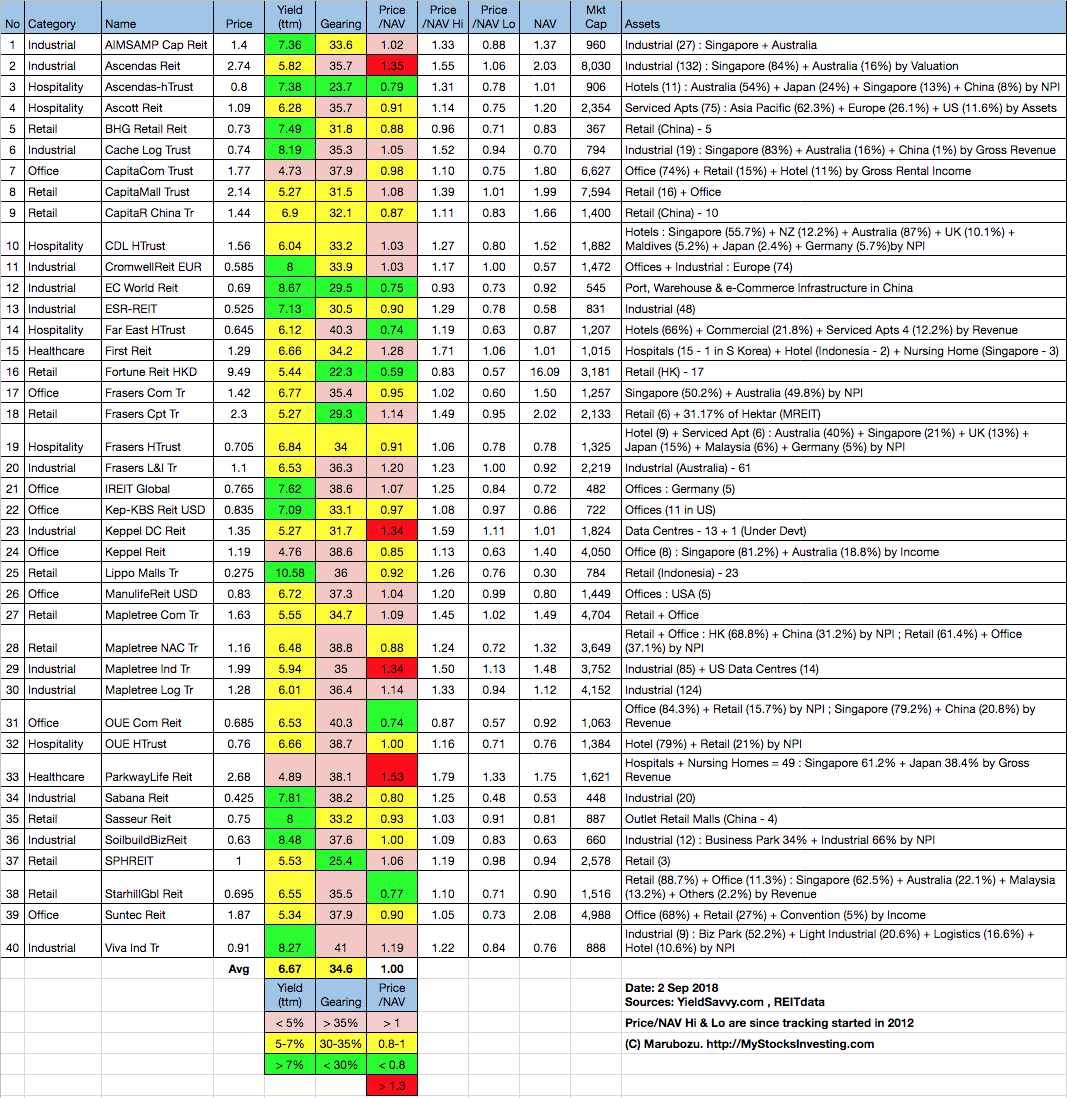Select the Frasers HTrust name cell
The width and height of the screenshot is (1067, 1098).
click(157, 440)
